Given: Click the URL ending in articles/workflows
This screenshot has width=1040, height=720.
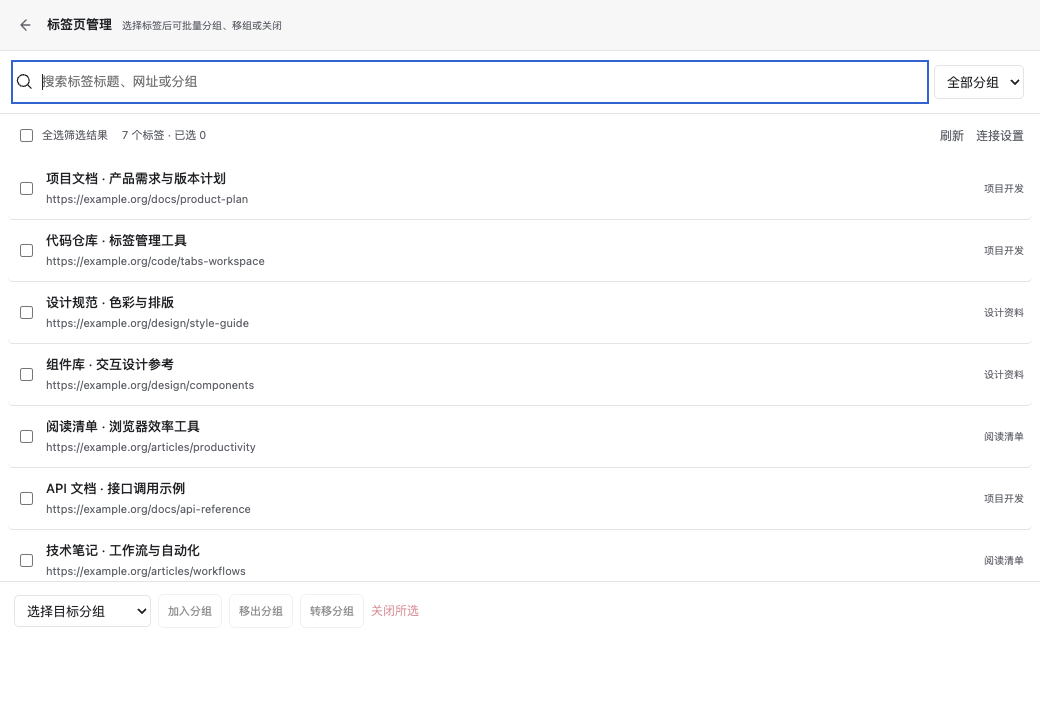Looking at the screenshot, I should click(x=146, y=571).
